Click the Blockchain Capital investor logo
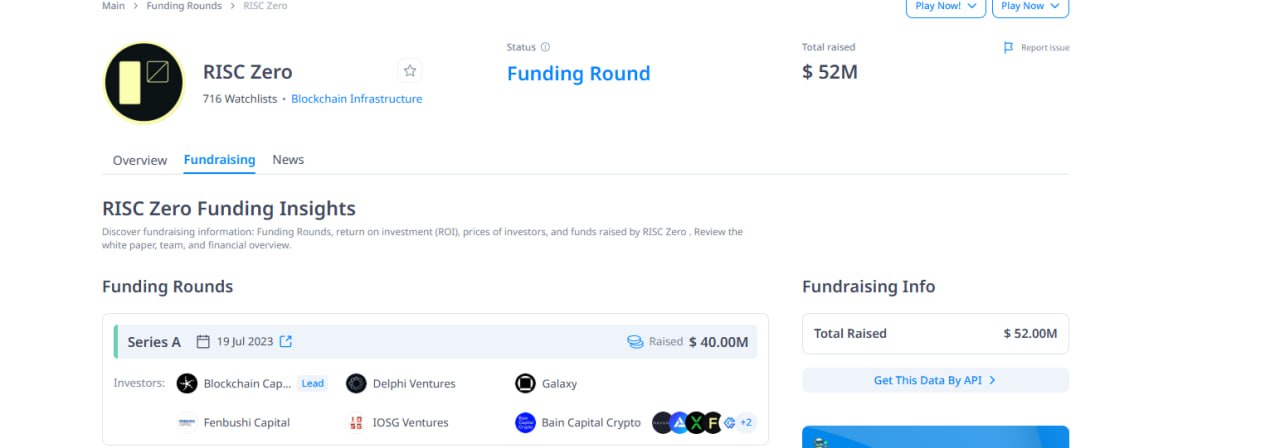The height and width of the screenshot is (448, 1280). [x=187, y=384]
